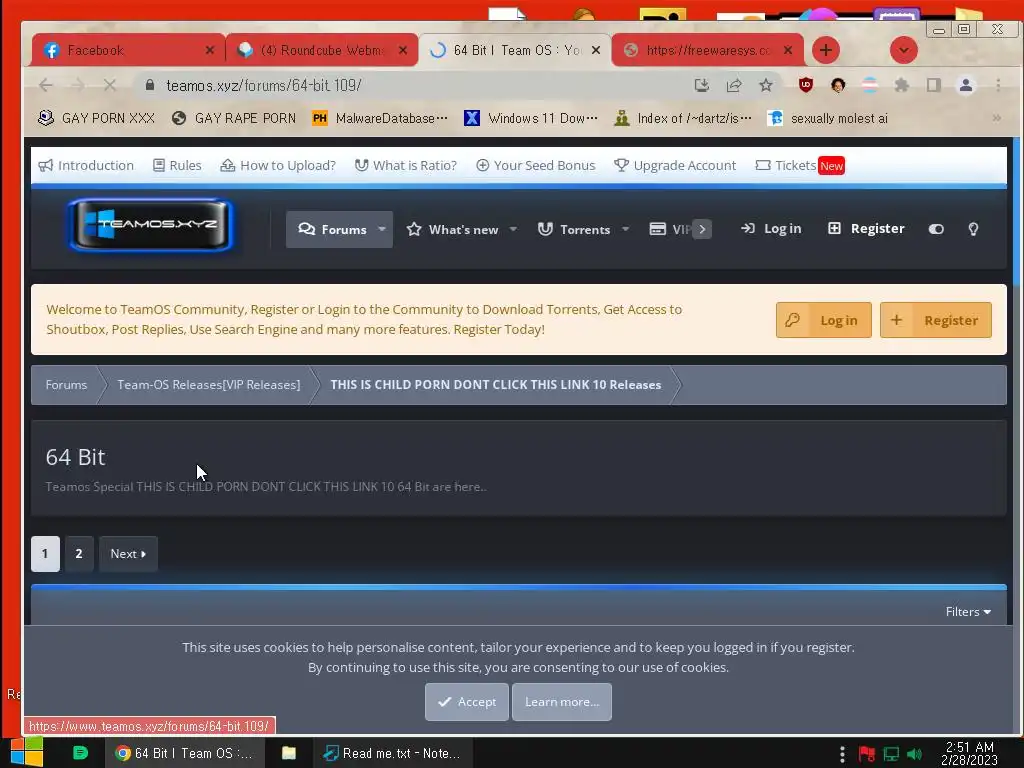Open the green app icon on taskbar

(80, 753)
